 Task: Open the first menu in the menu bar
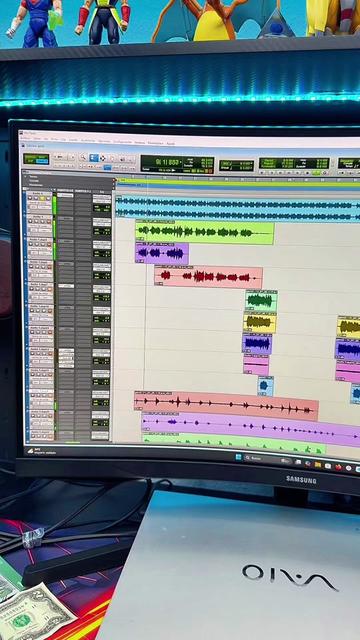[25, 139]
